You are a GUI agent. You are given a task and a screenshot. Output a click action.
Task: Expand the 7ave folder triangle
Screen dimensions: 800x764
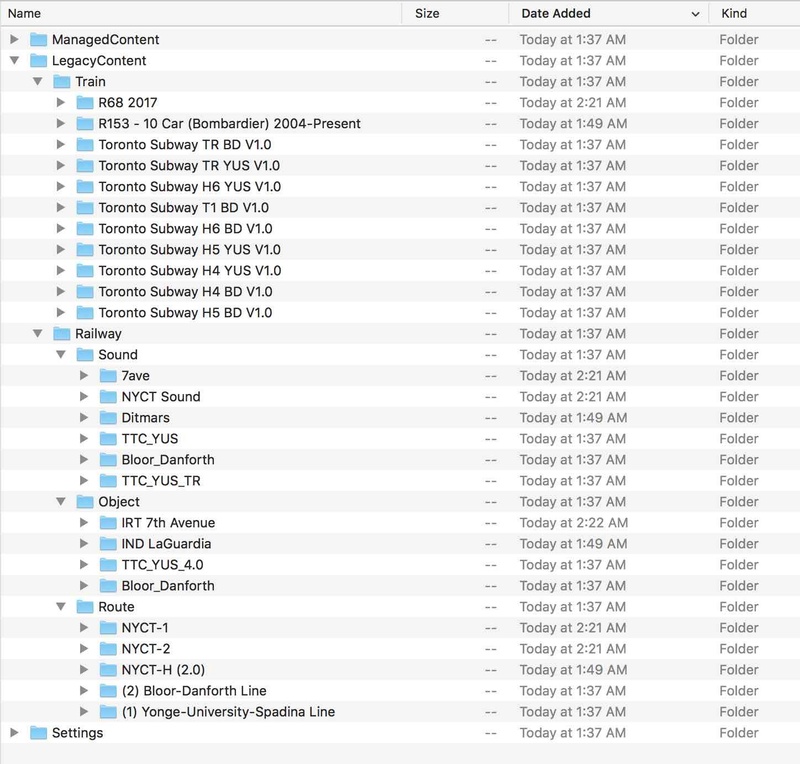click(84, 375)
